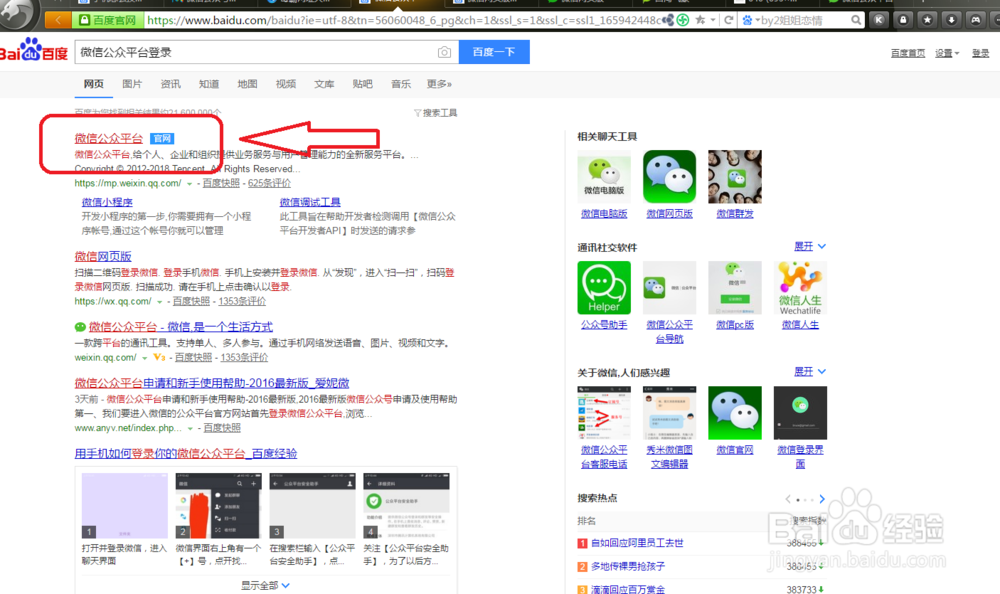Image resolution: width=1000 pixels, height=594 pixels.
Task: Switch to the 网页 tab
Action: pos(93,84)
